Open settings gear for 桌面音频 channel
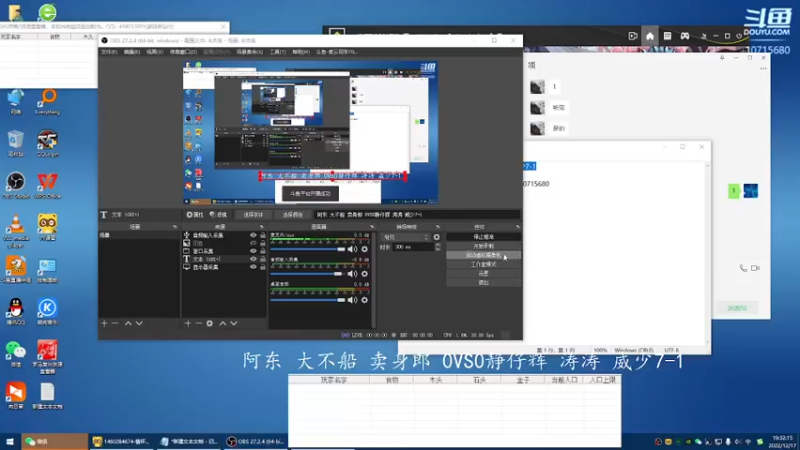 pos(364,300)
